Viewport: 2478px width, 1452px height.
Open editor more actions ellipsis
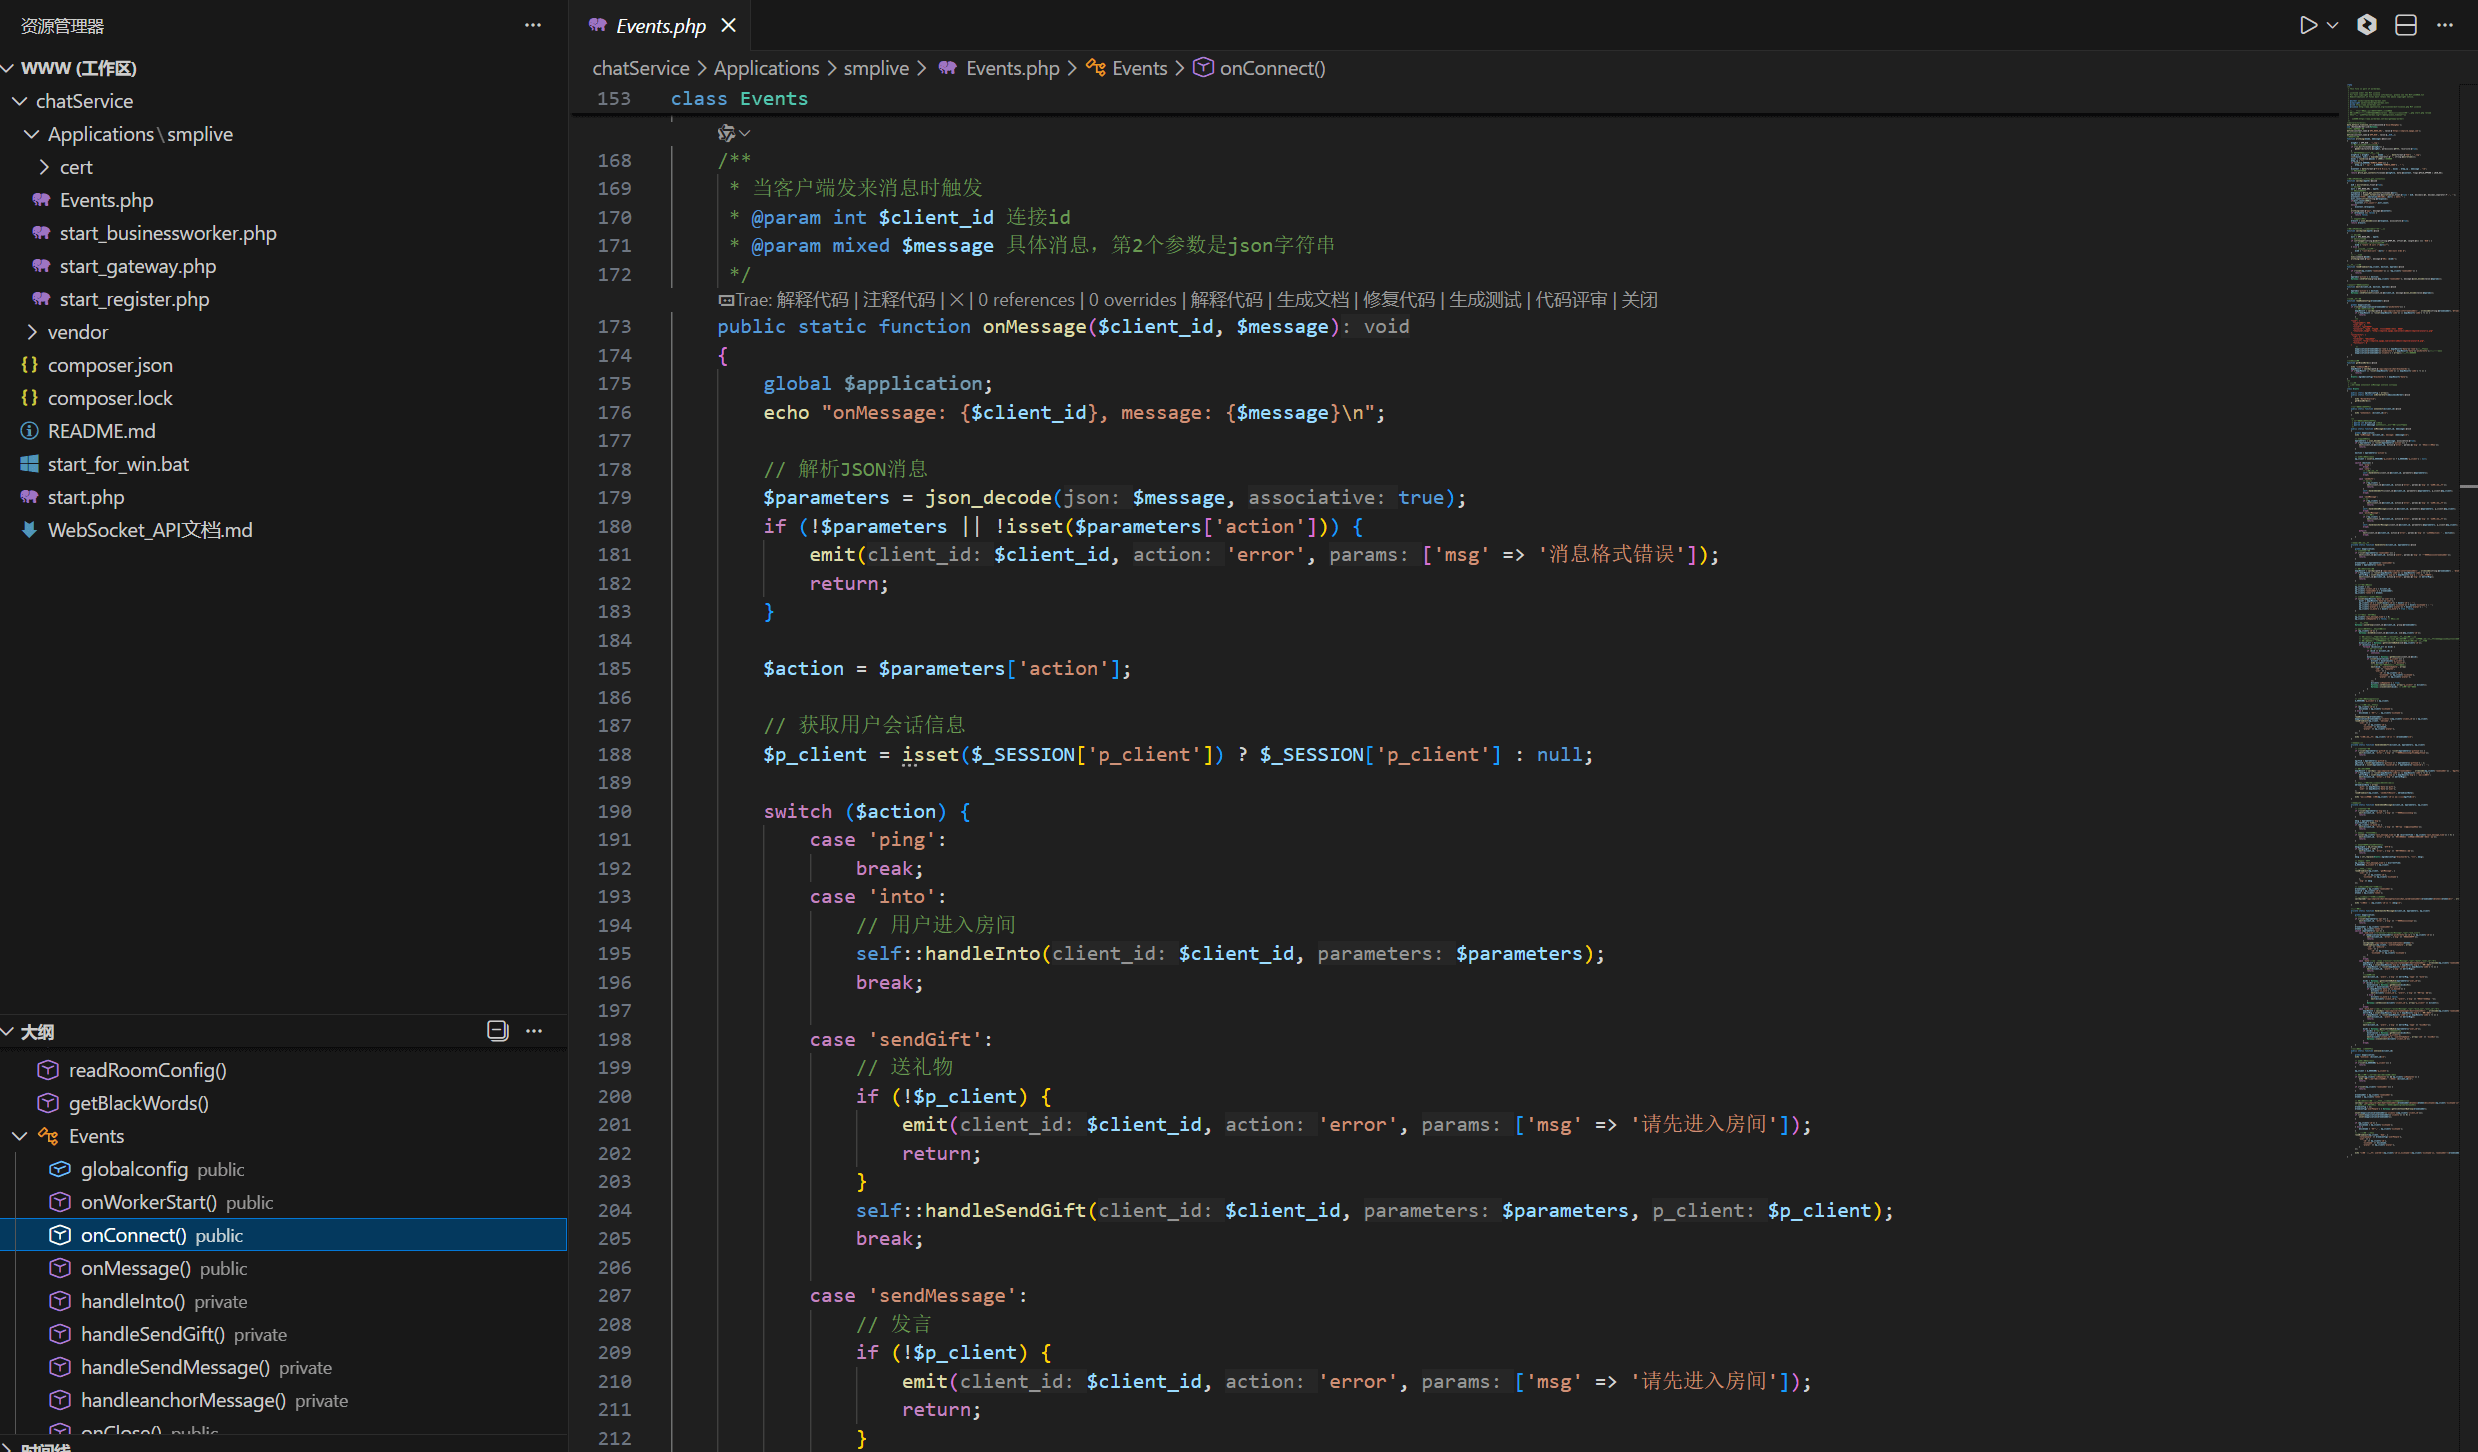click(2445, 26)
